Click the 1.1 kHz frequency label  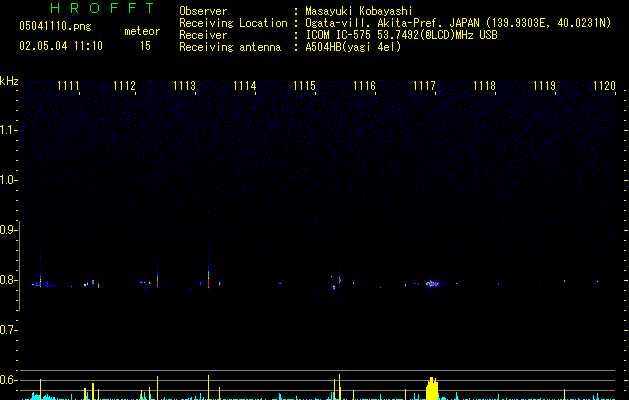click(8, 130)
